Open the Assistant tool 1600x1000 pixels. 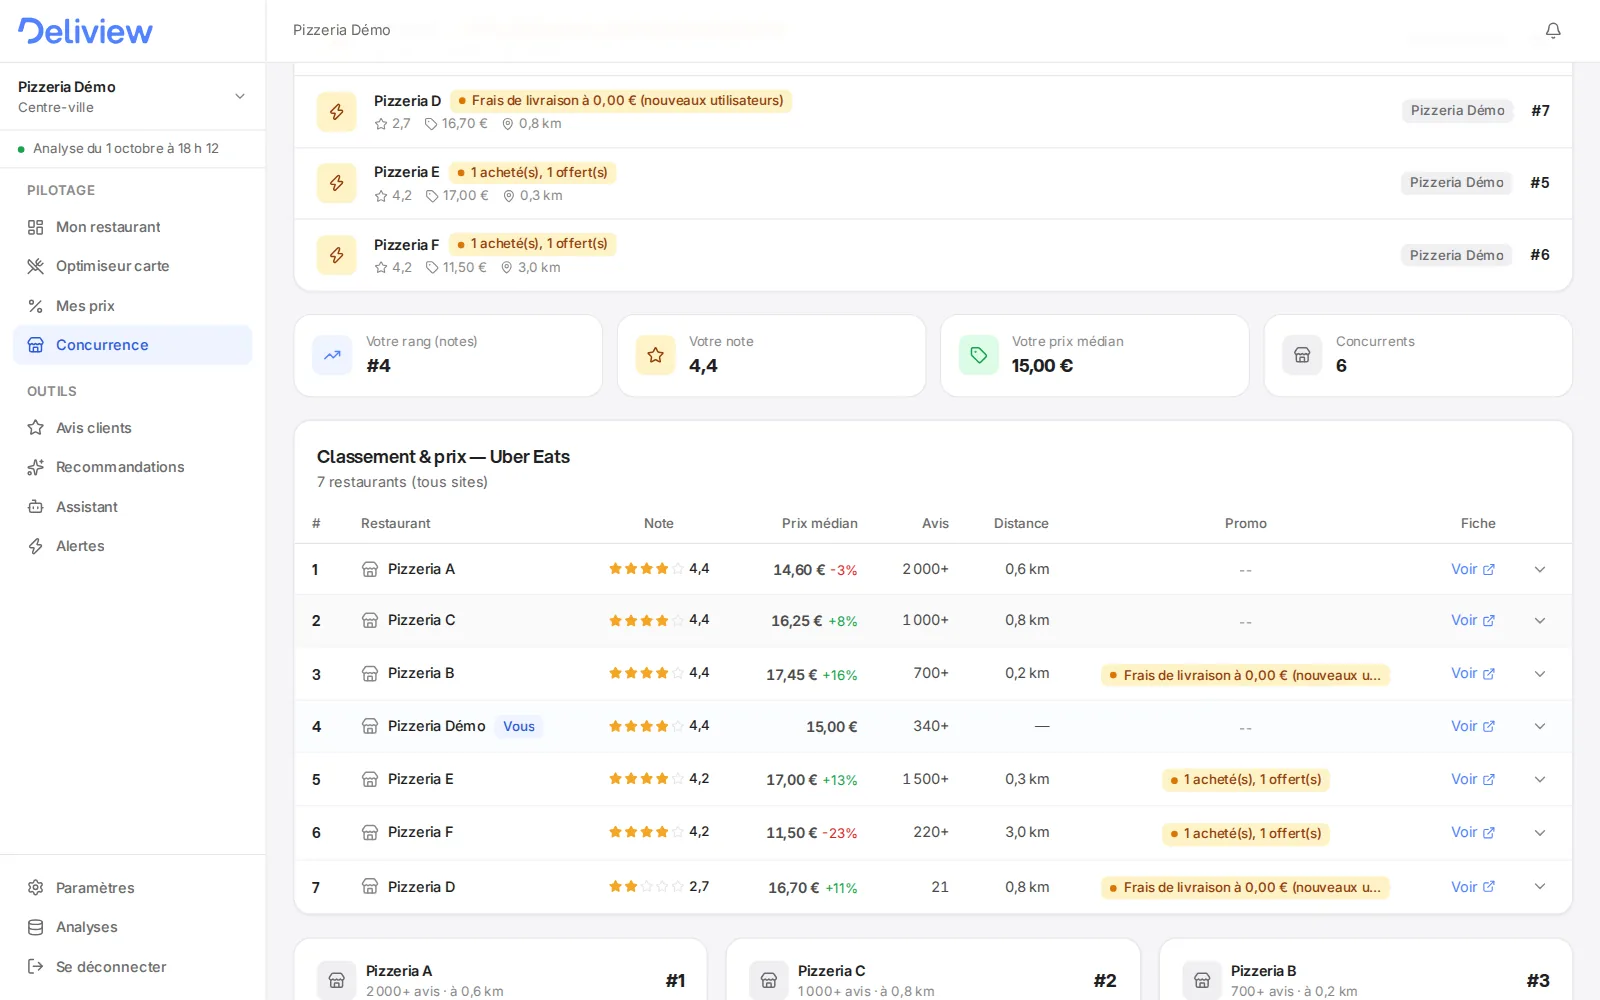[132, 507]
